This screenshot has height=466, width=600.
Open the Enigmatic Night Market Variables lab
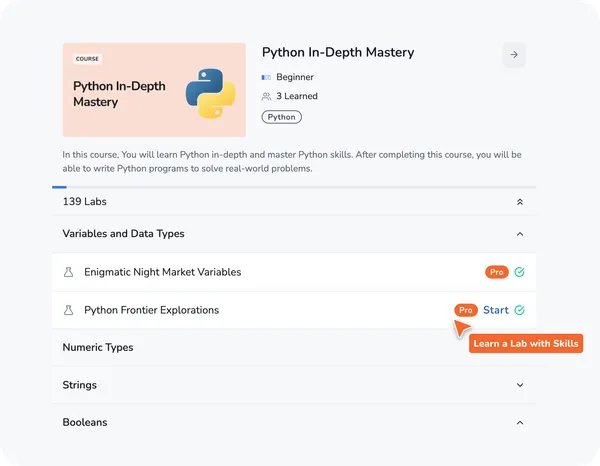(162, 272)
